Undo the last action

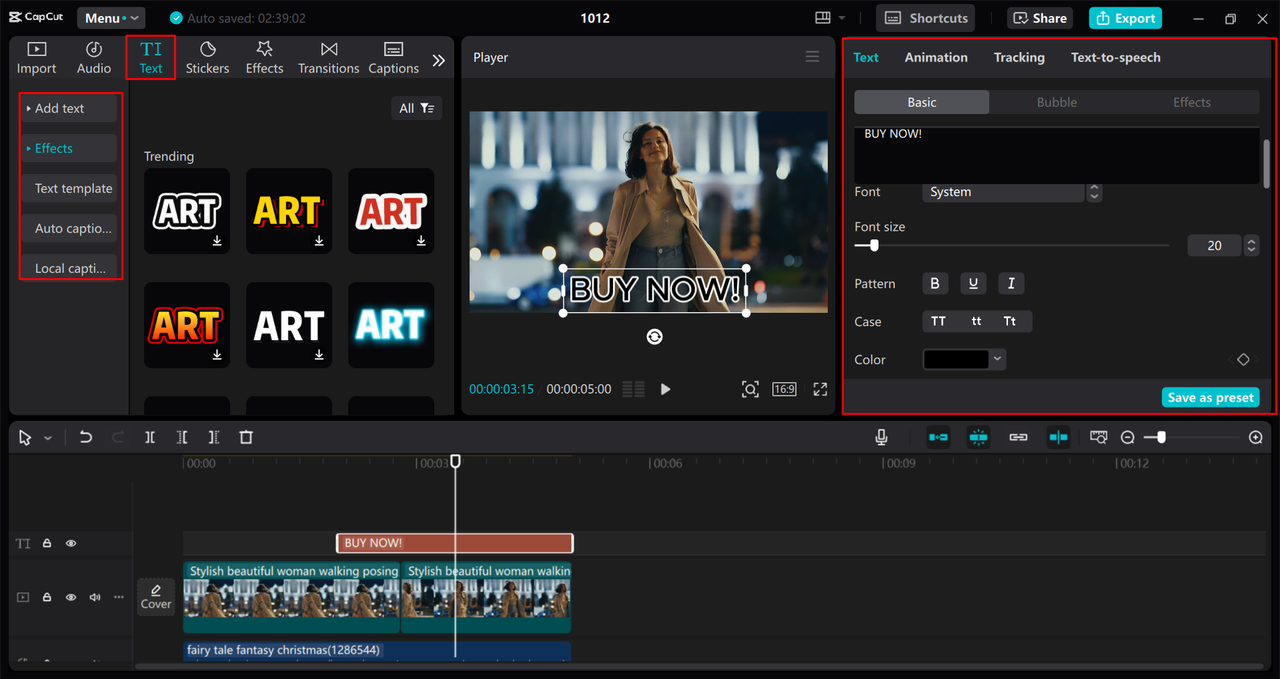click(x=86, y=437)
